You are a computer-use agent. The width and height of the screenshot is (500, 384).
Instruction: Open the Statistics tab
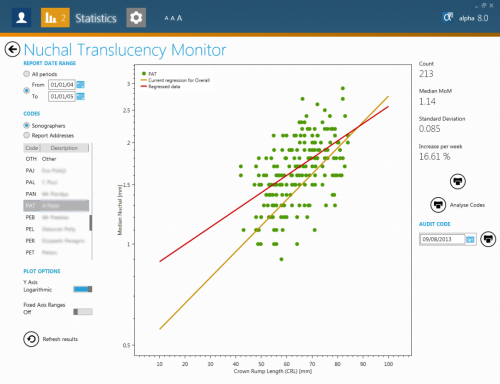click(96, 18)
